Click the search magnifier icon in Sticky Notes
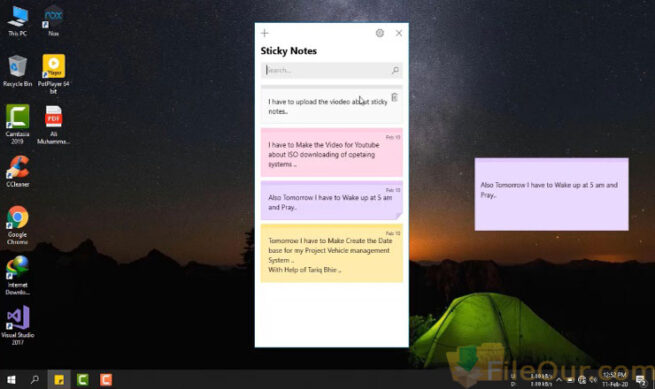 395,70
